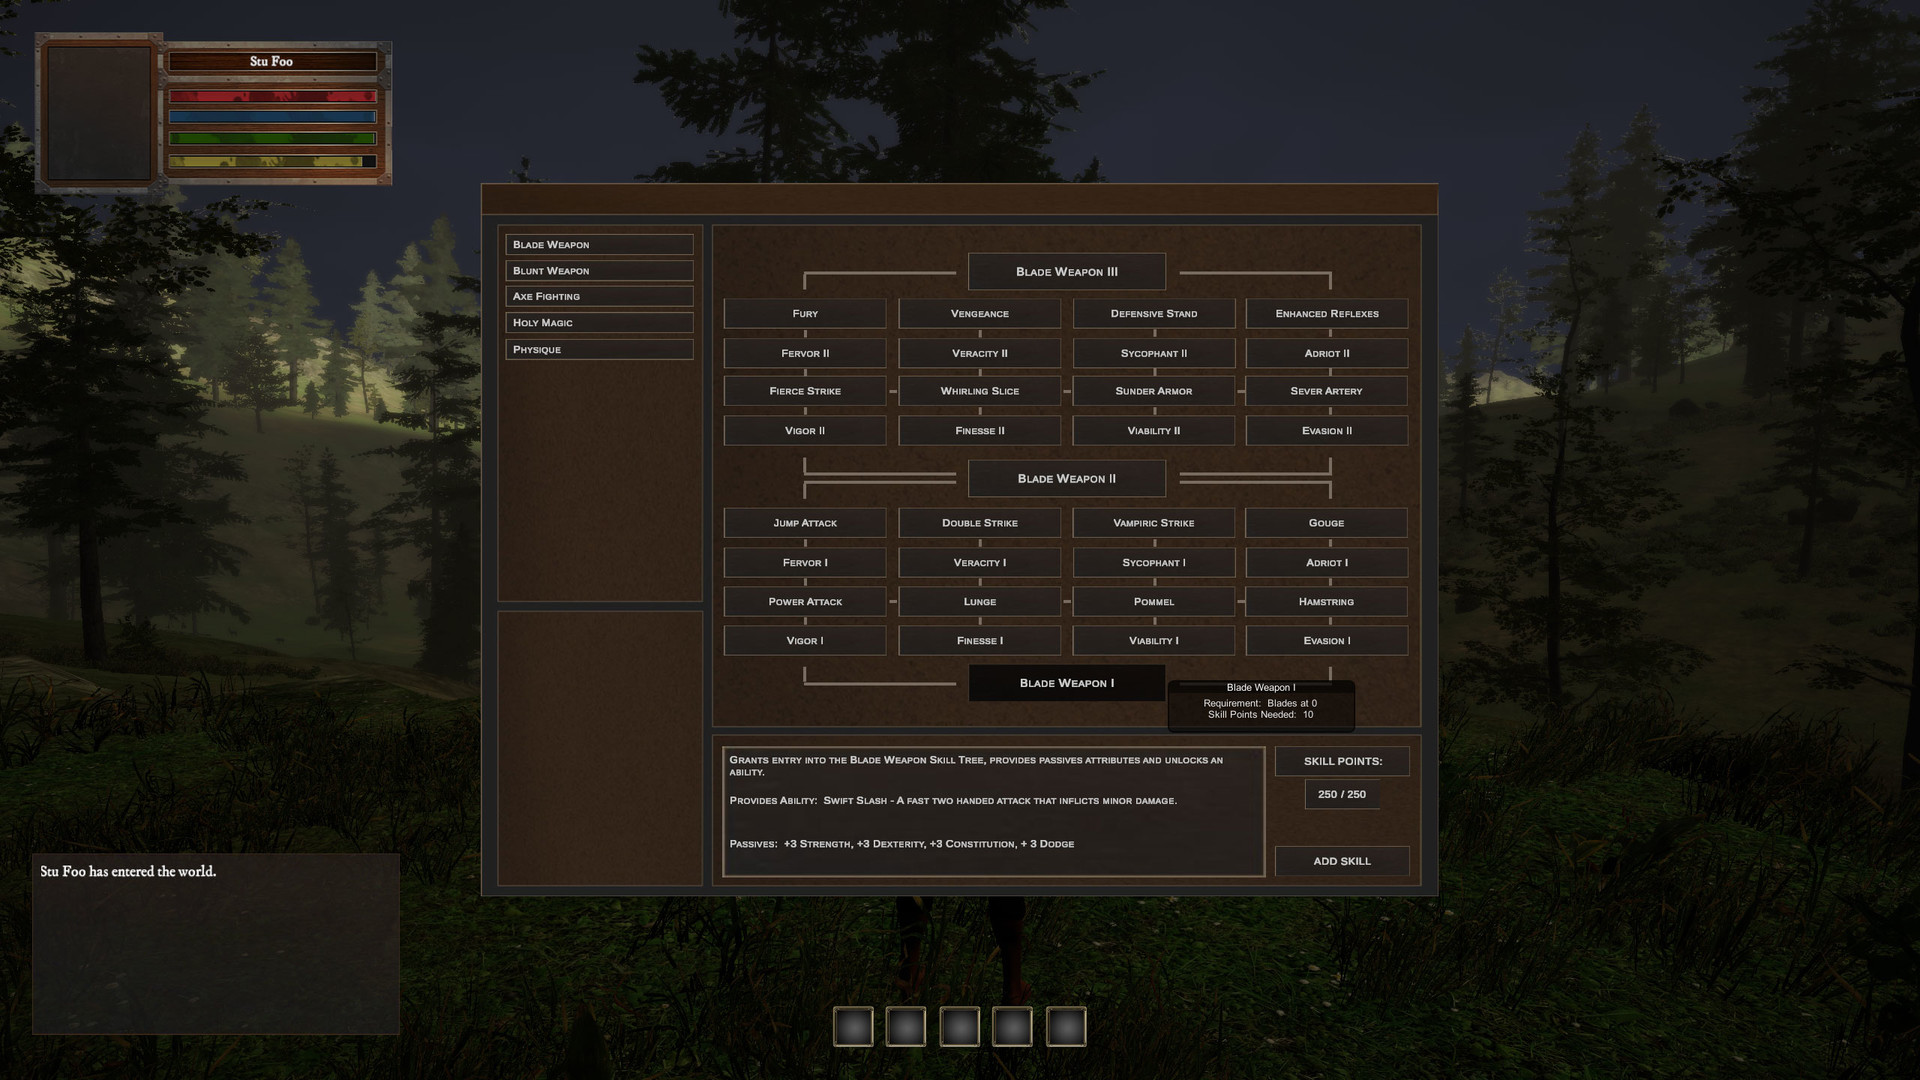Select the Whirling Slice skill
The height and width of the screenshot is (1080, 1920).
(979, 391)
